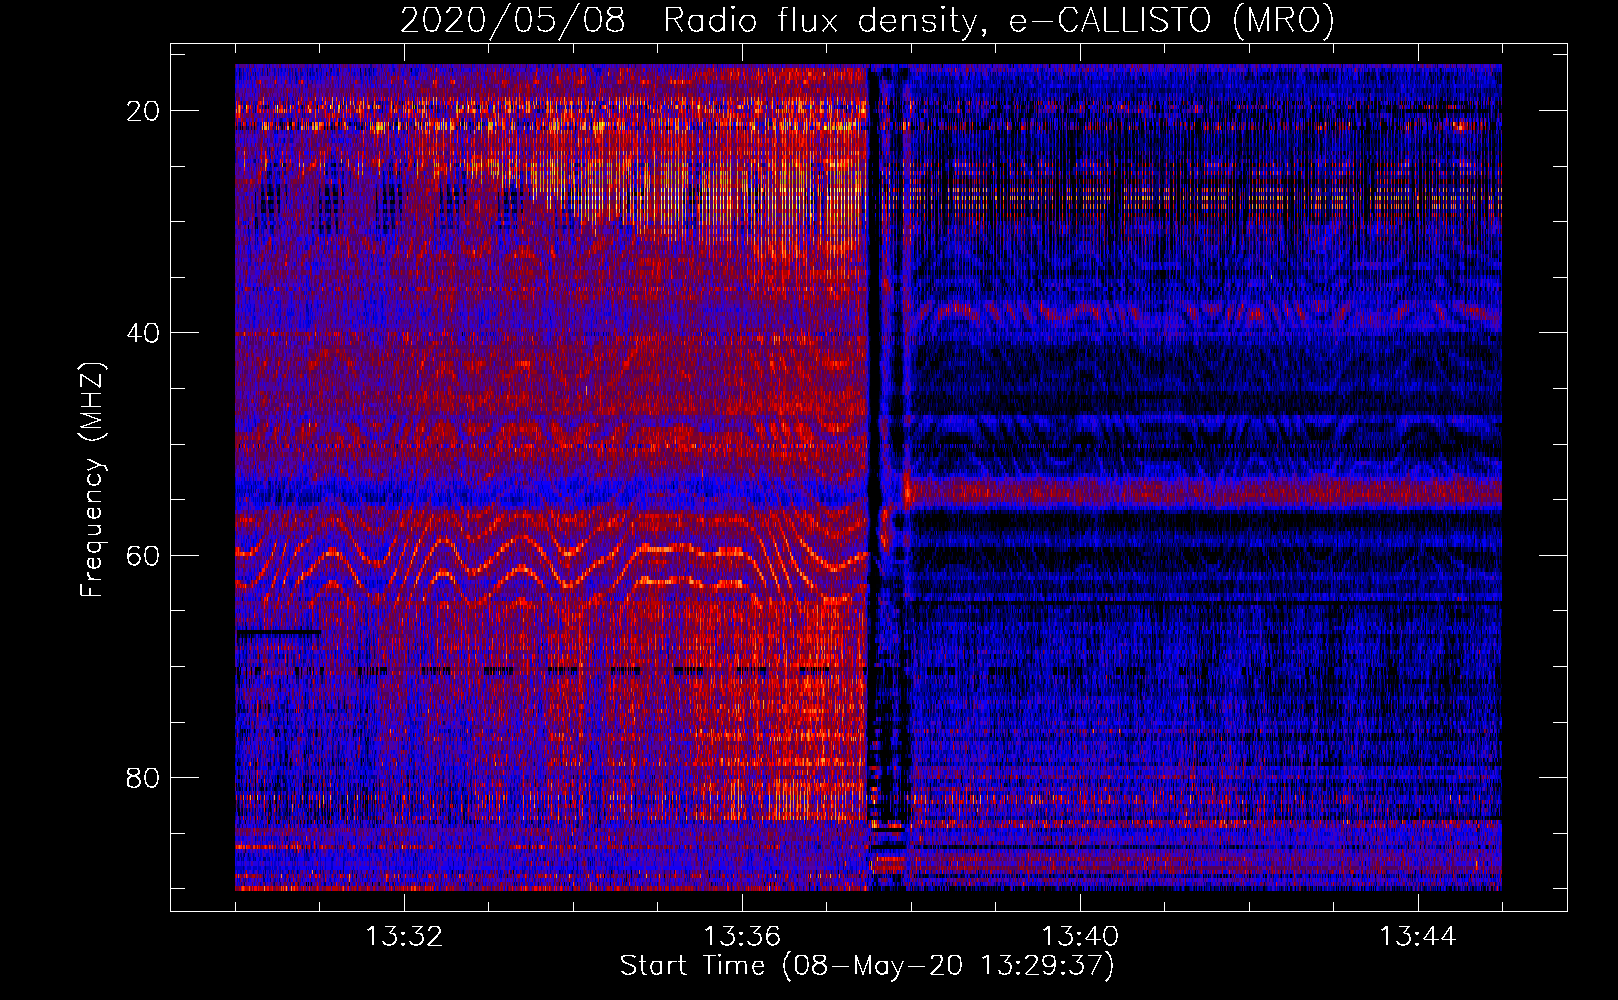Image resolution: width=1618 pixels, height=1000 pixels.
Task: Click the 13:36 time tick label
Action: 742,937
